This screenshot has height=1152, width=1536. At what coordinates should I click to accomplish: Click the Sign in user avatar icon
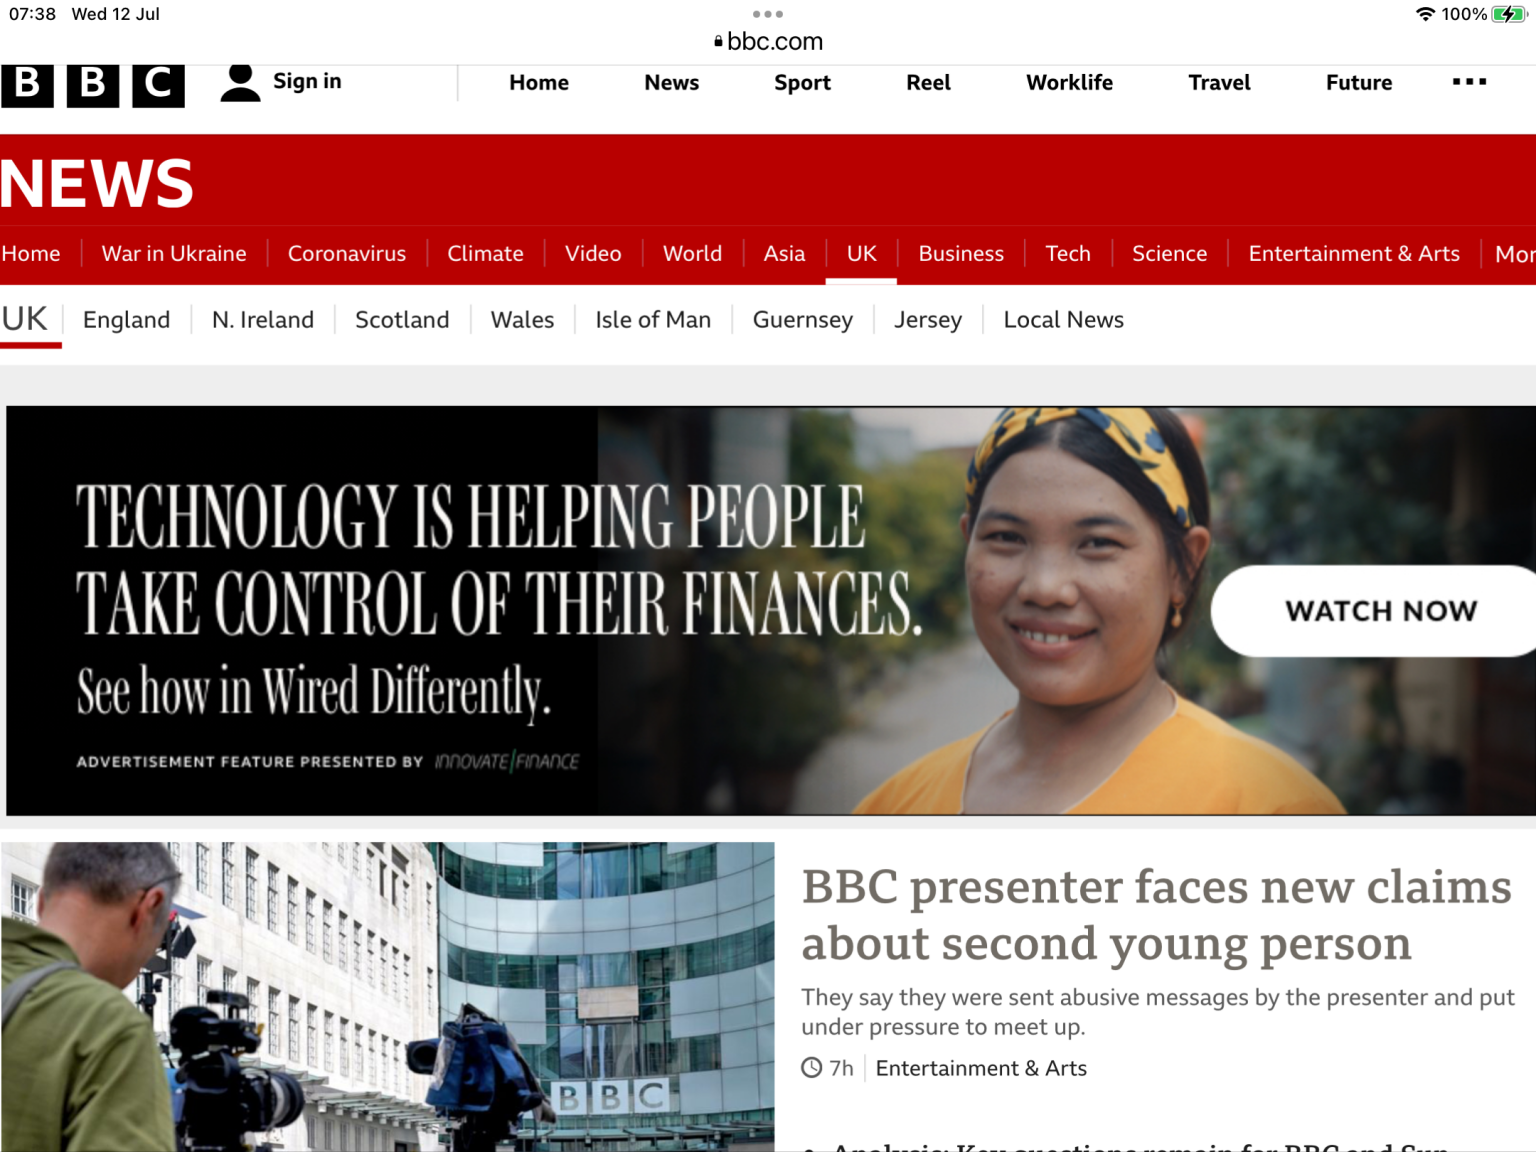point(240,83)
